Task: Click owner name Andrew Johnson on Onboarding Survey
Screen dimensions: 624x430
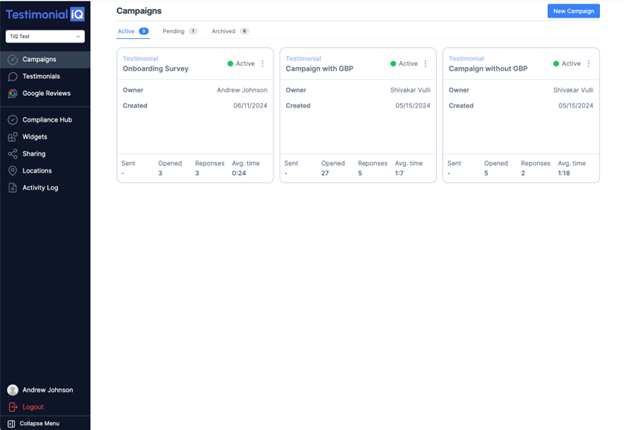Action: click(x=242, y=90)
